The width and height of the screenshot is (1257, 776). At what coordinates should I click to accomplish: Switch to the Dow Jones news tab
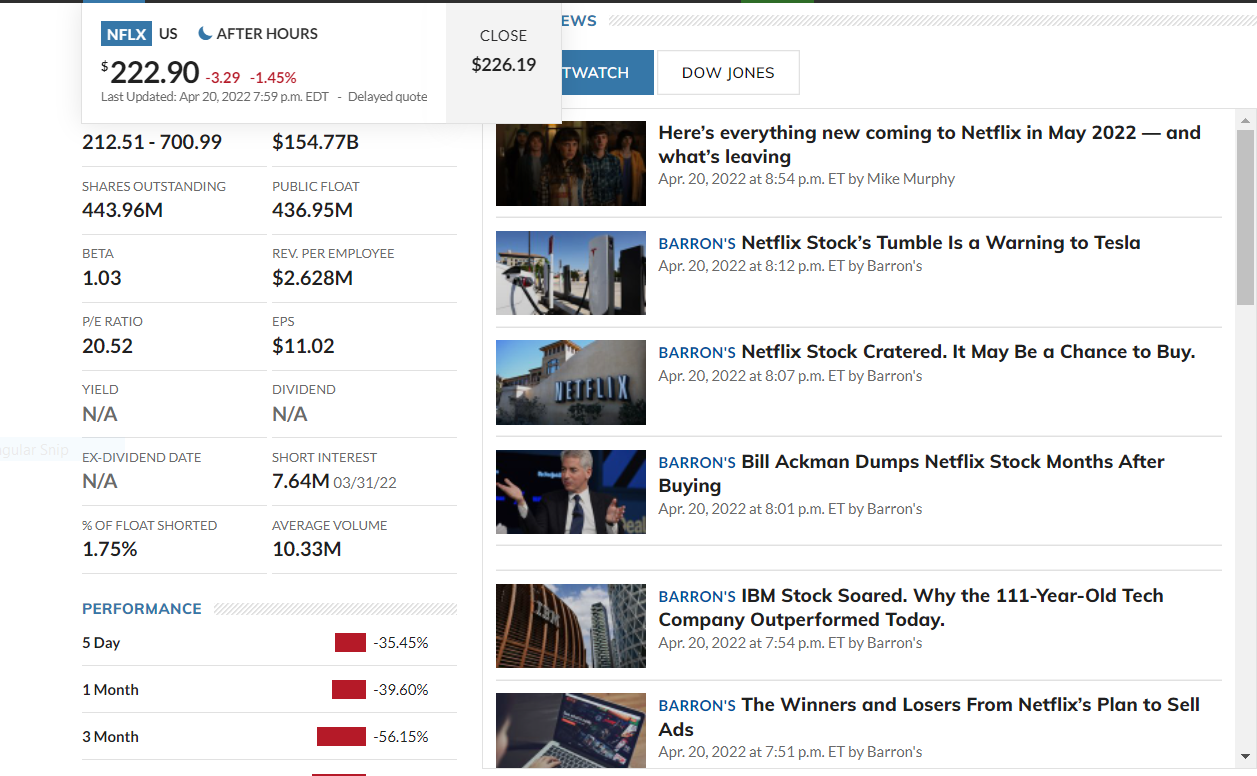(x=728, y=72)
